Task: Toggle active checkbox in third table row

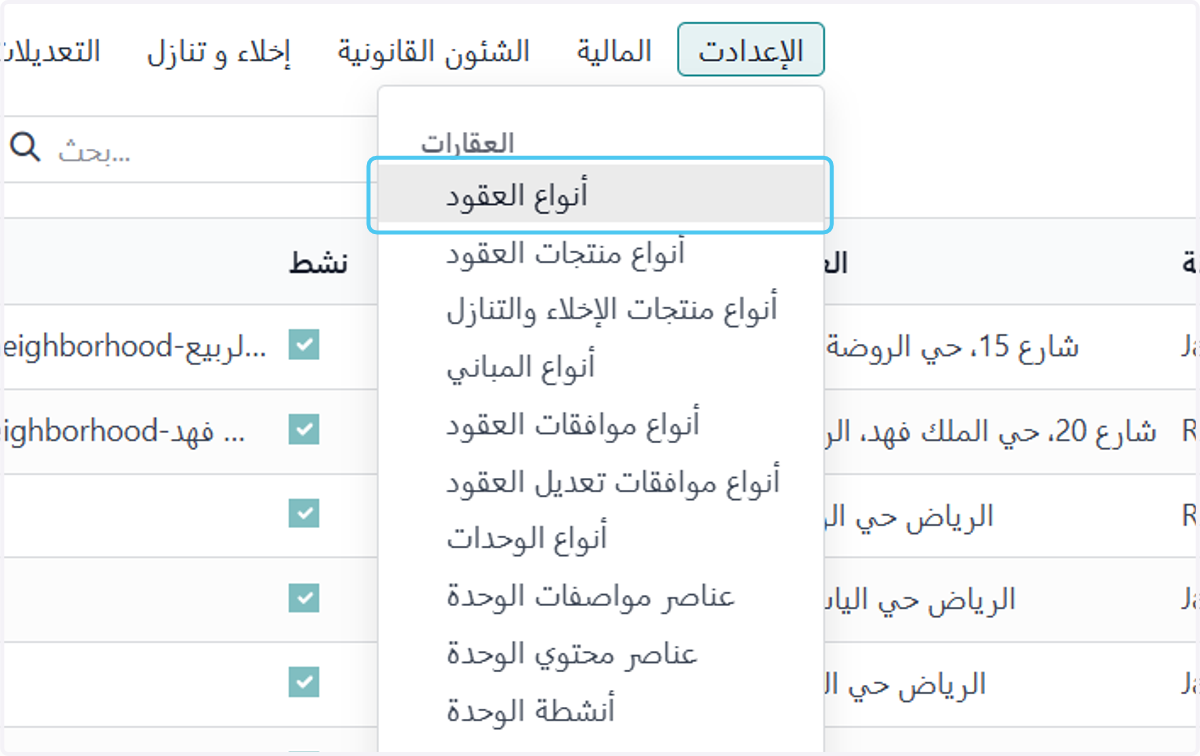Action: point(304,513)
